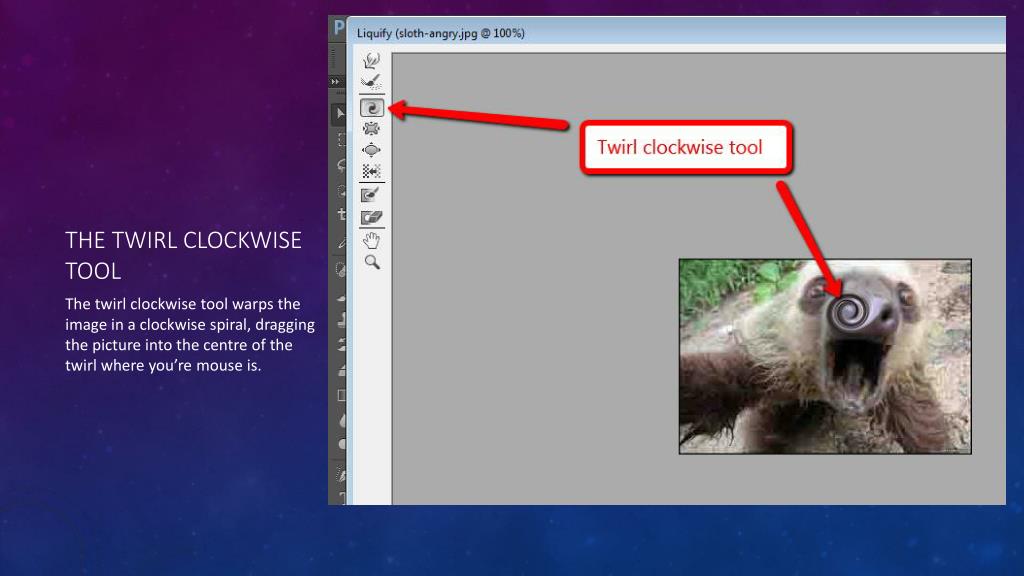Select the Forward Warp tool in Liquify
The height and width of the screenshot is (576, 1024).
coord(372,61)
